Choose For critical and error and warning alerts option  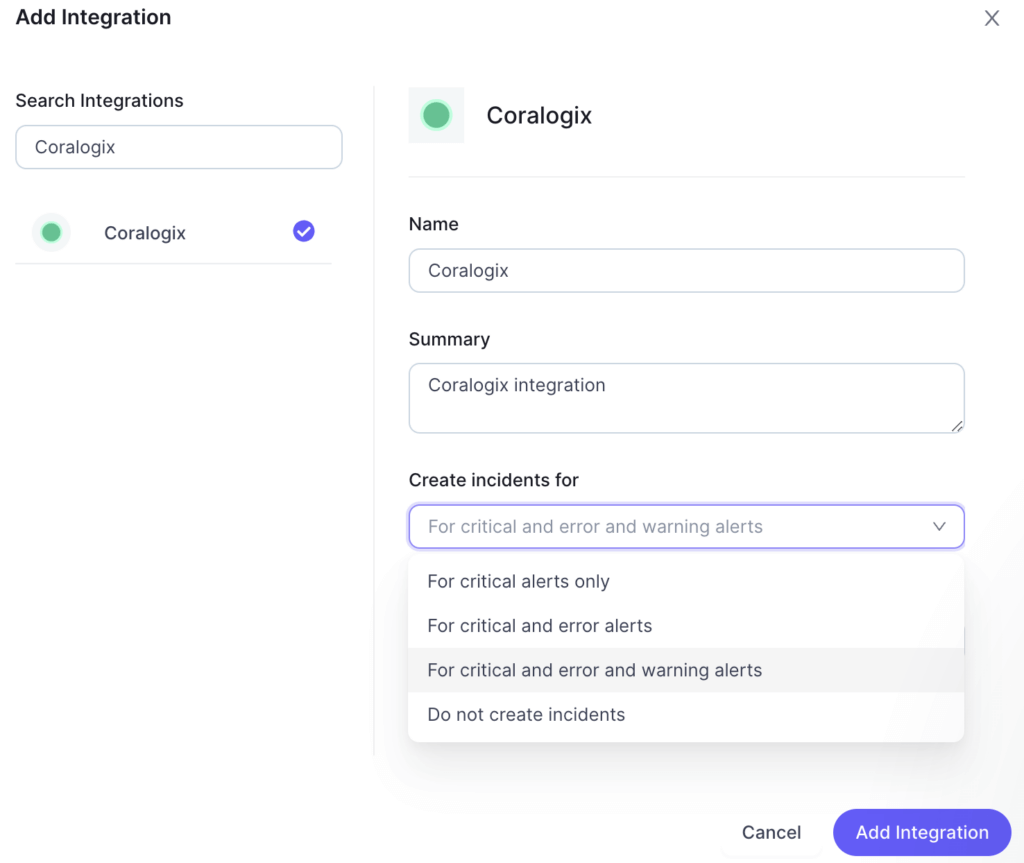pyautogui.click(x=686, y=670)
